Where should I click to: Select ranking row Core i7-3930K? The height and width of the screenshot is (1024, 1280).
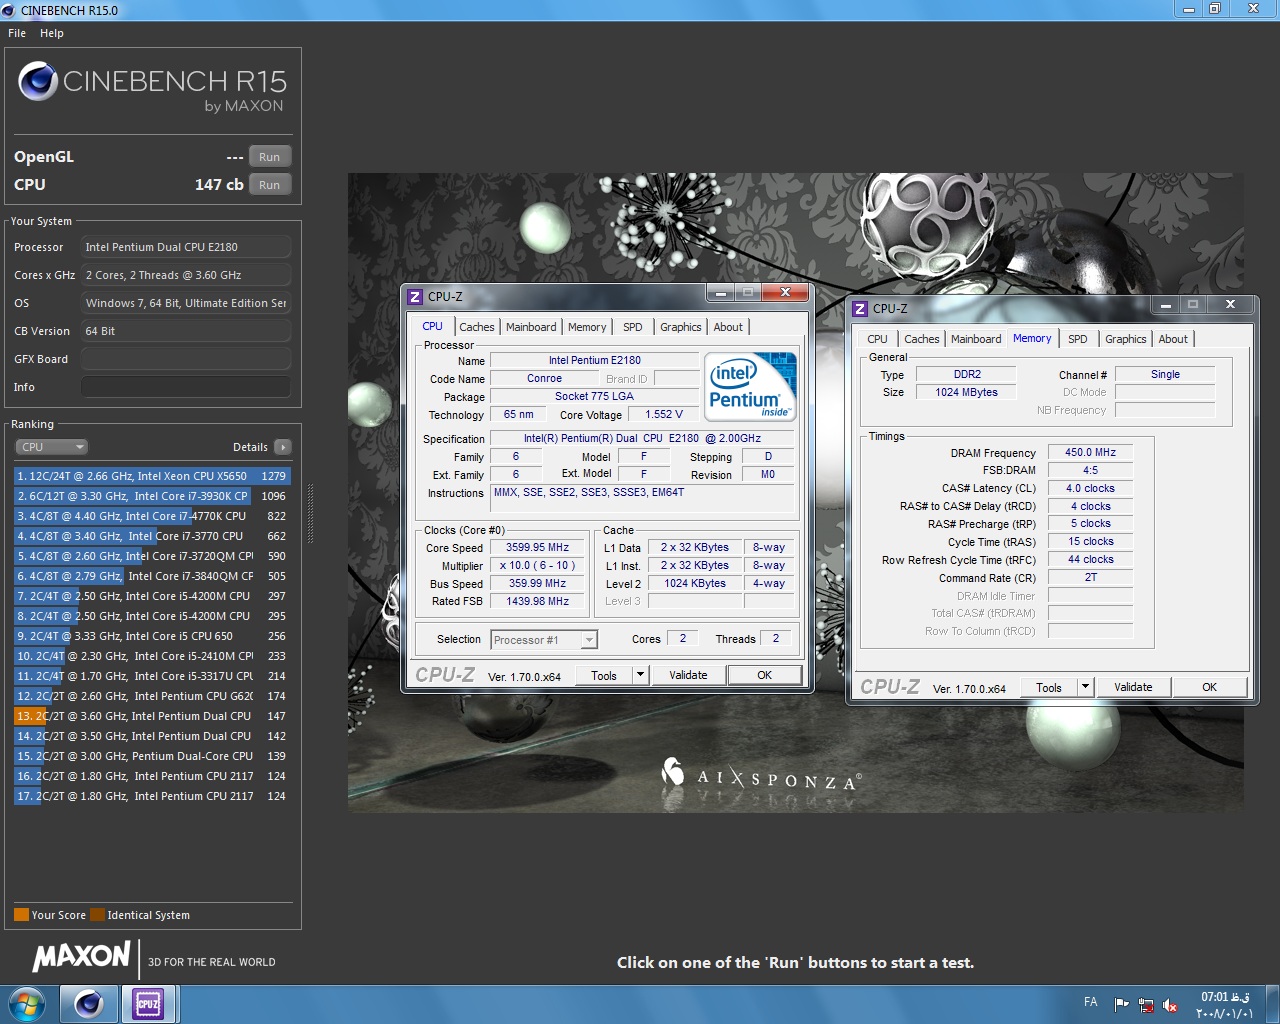tap(152, 496)
